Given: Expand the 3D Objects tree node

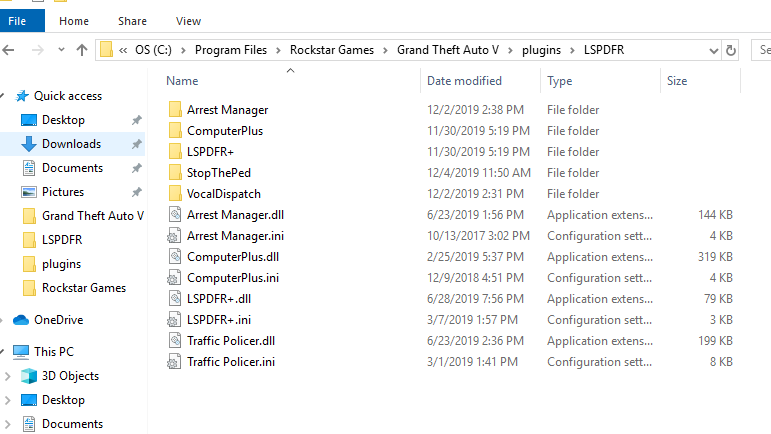Looking at the screenshot, I should coord(8,376).
